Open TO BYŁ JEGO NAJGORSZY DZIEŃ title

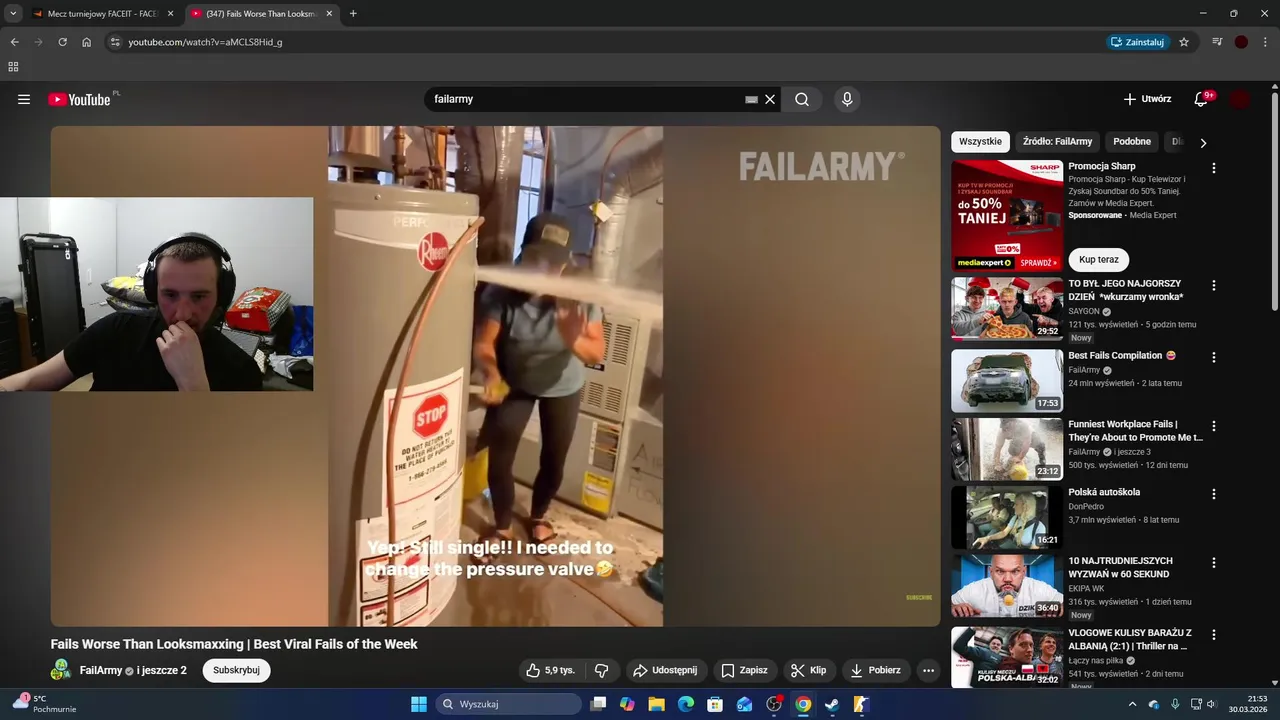point(1126,290)
